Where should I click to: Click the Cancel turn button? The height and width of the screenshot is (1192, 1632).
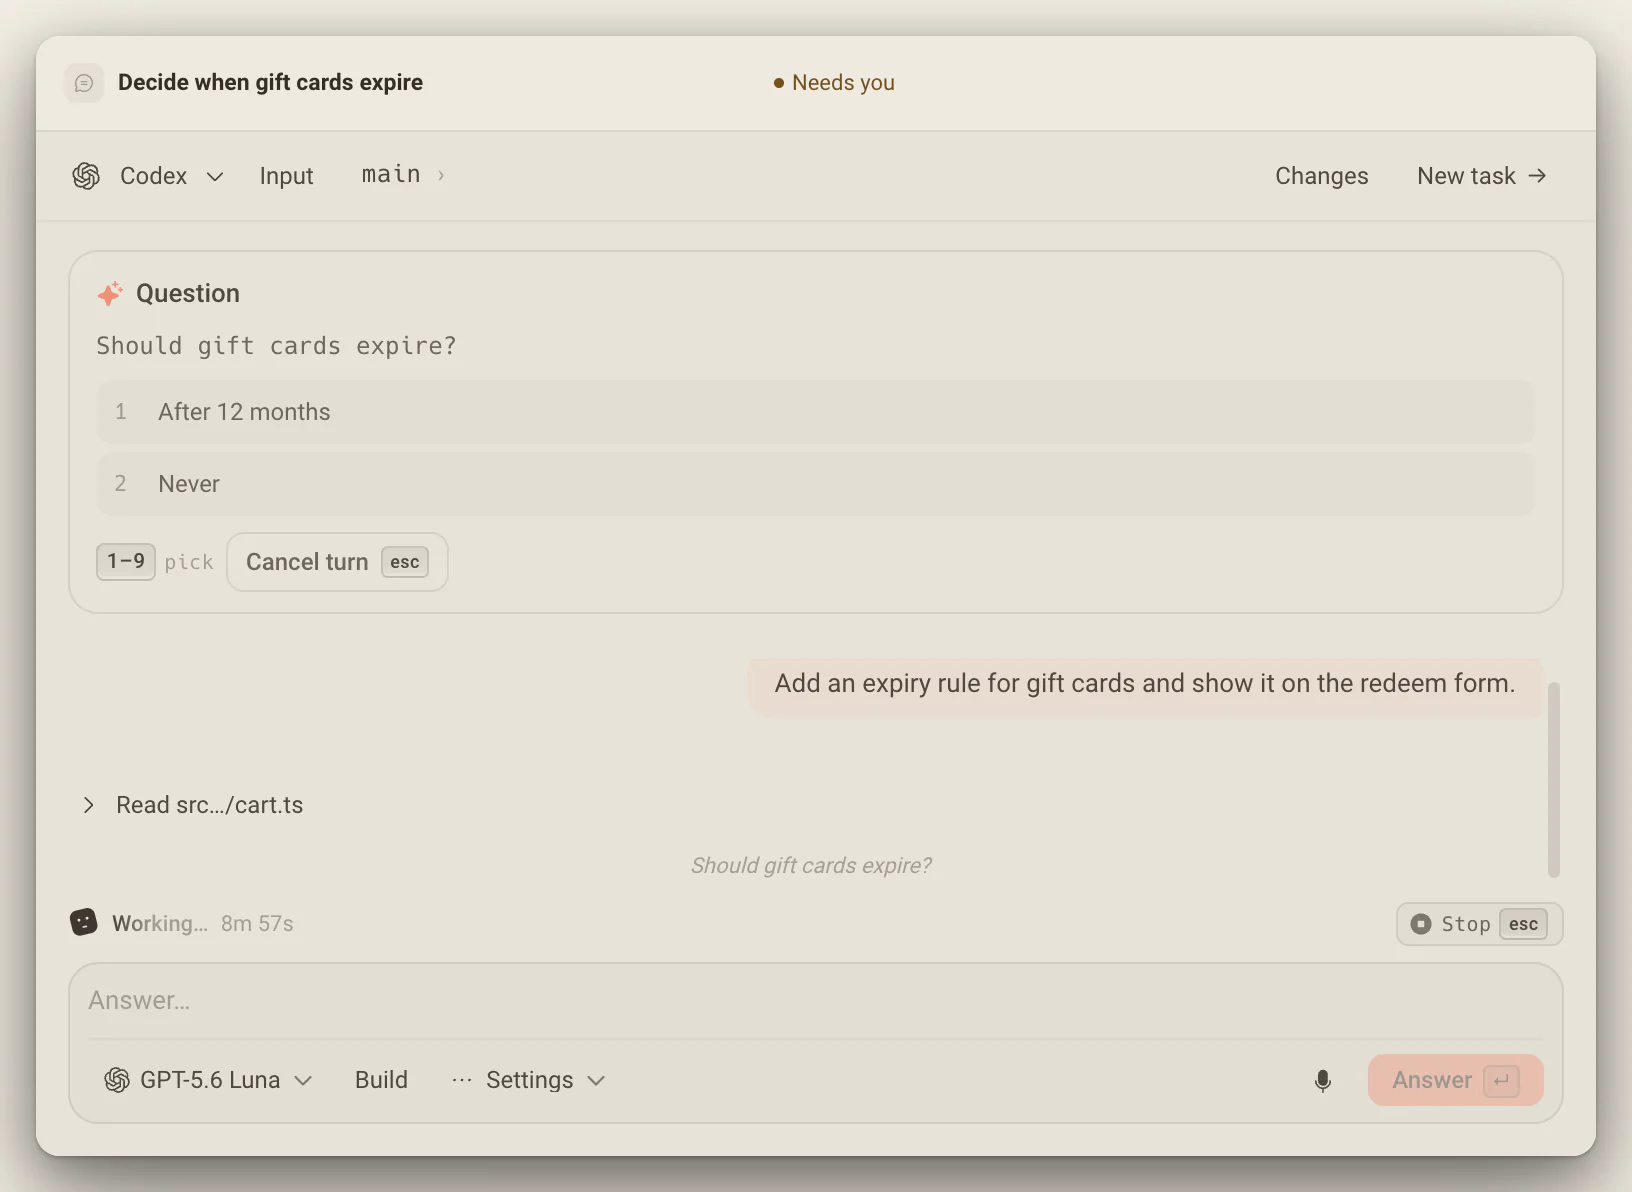[x=337, y=562]
